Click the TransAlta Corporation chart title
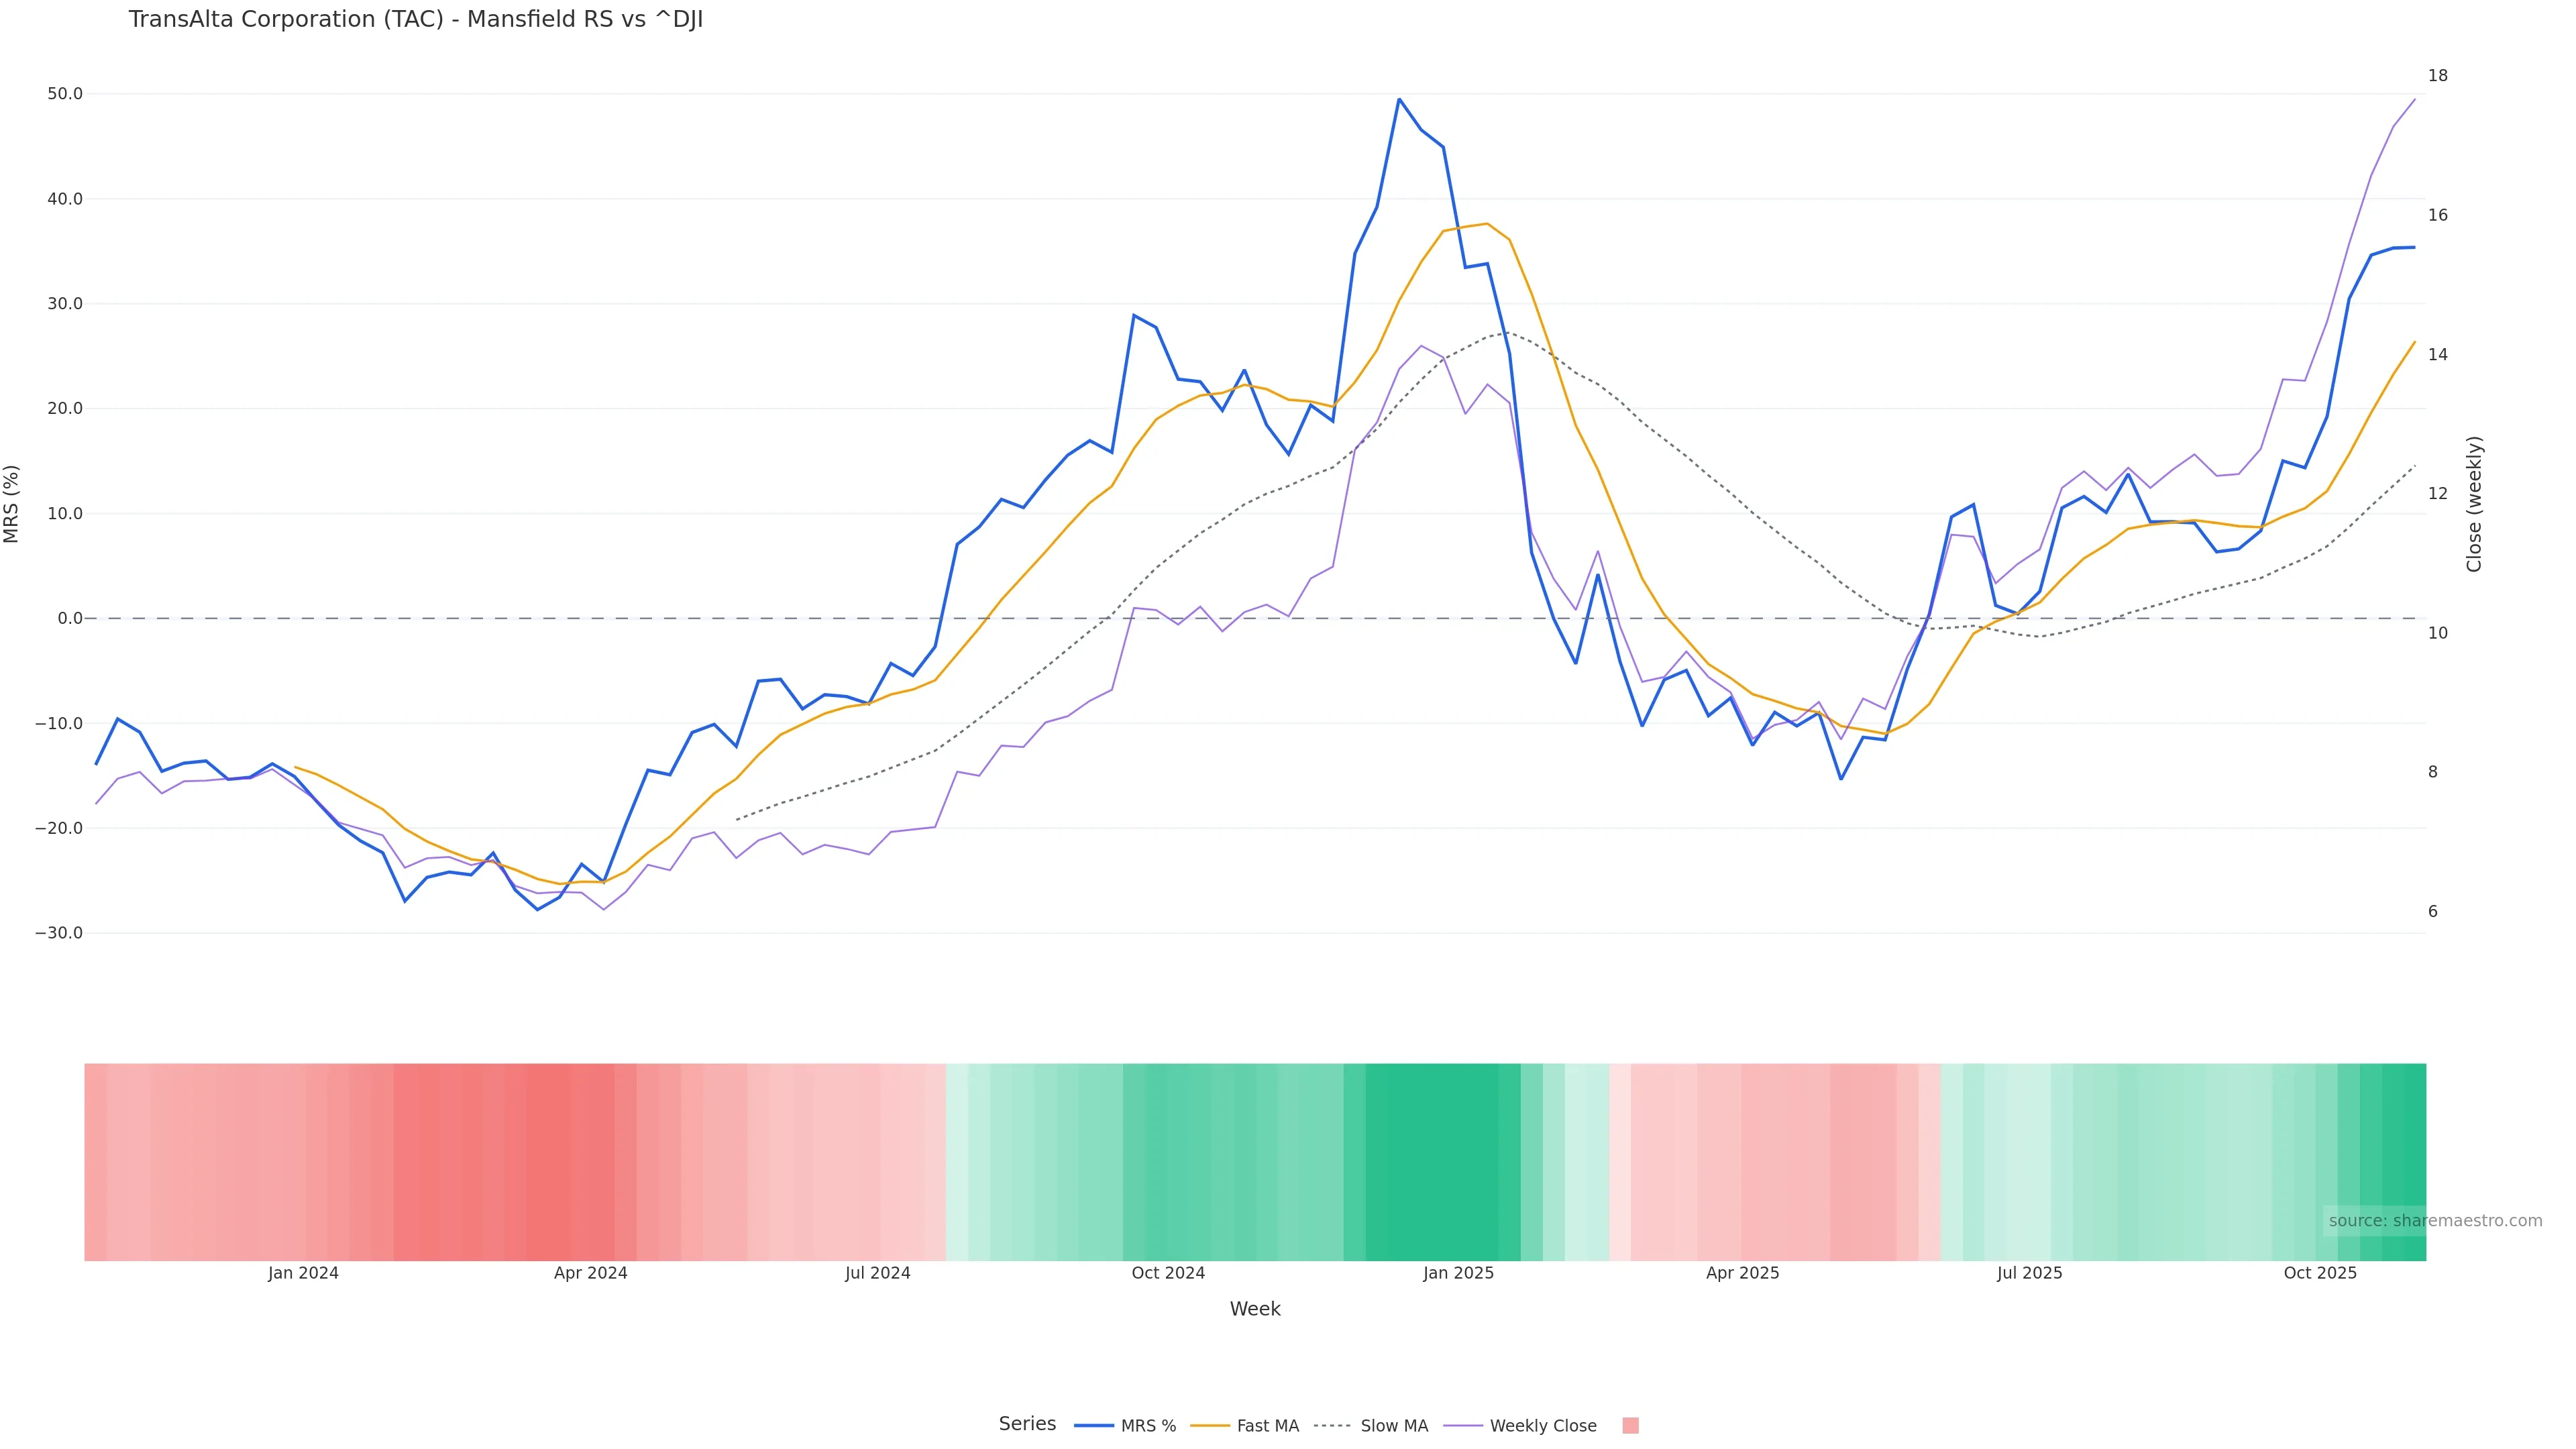The width and height of the screenshot is (2576, 1449). pyautogui.click(x=416, y=20)
